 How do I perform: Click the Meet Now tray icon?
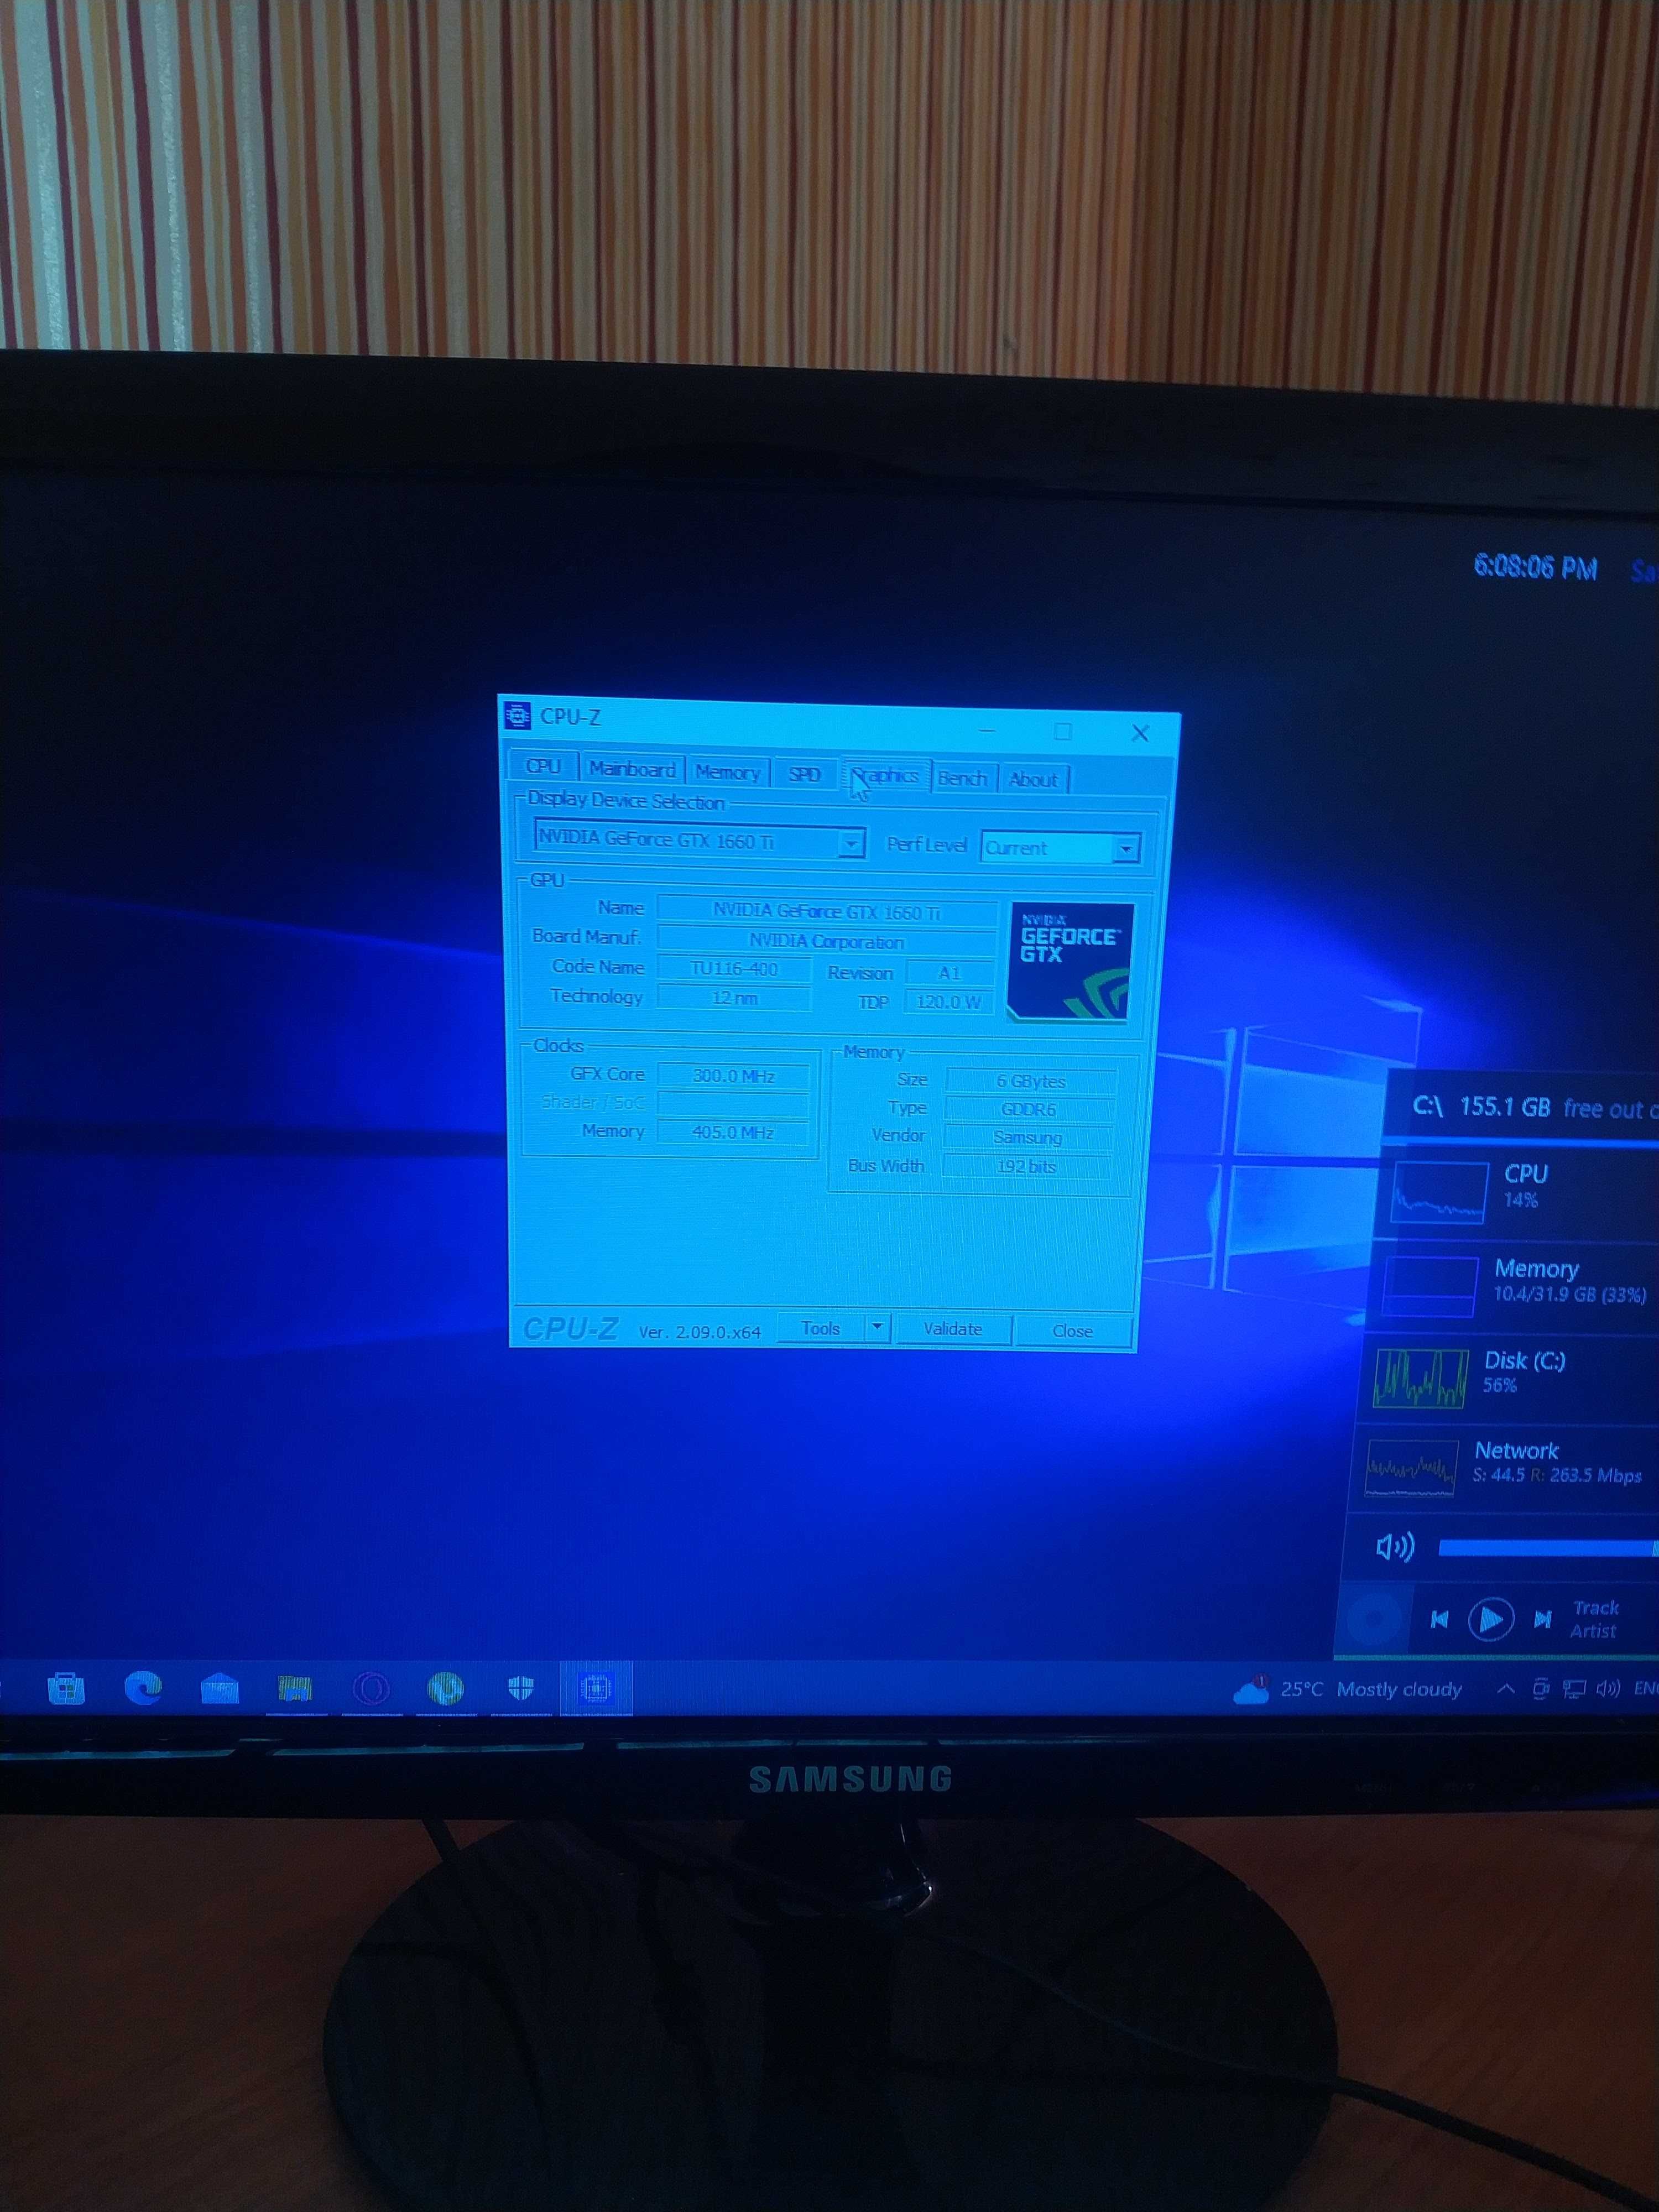(1541, 1690)
